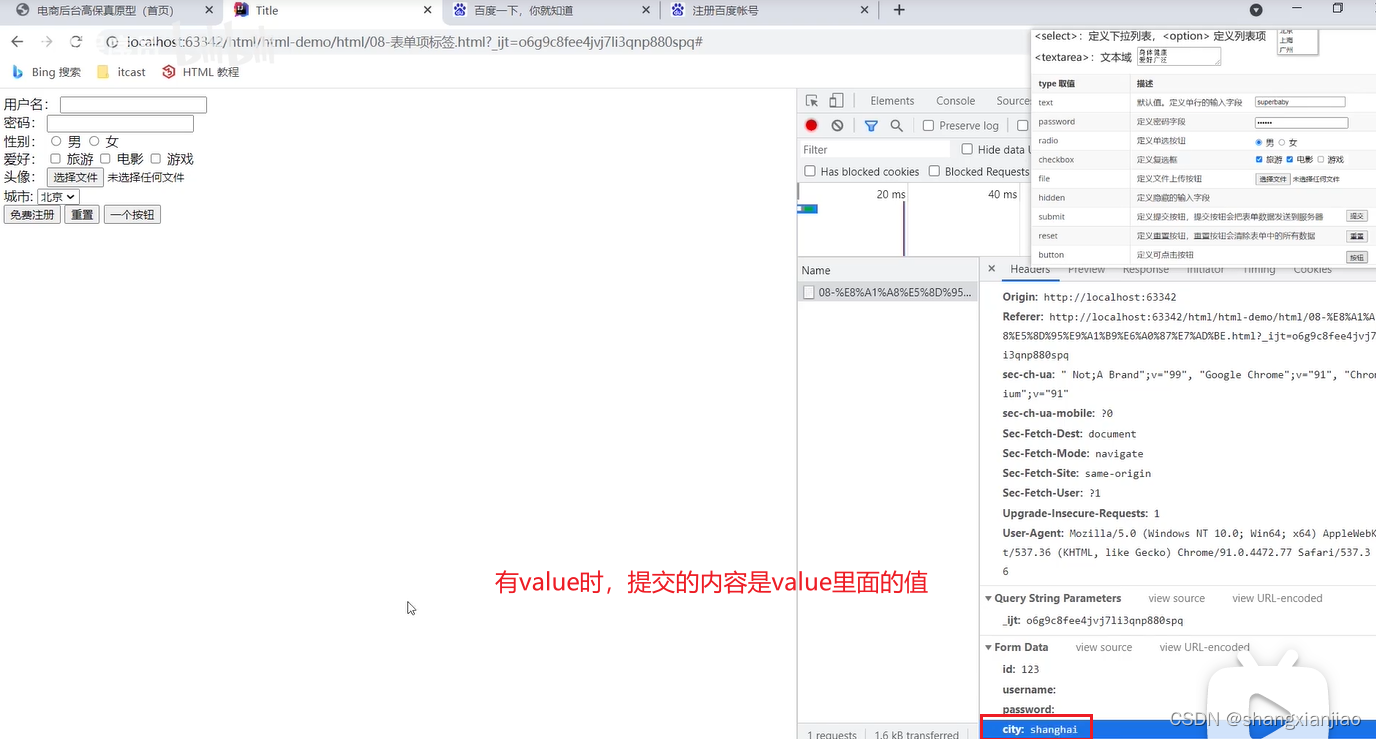Focus the 用户名 text field

133,105
